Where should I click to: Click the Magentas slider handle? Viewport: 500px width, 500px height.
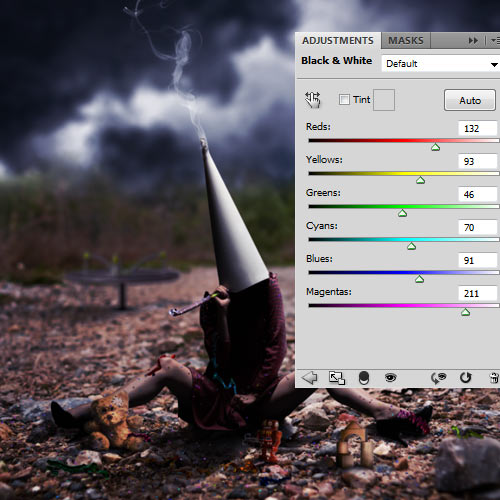(x=465, y=312)
